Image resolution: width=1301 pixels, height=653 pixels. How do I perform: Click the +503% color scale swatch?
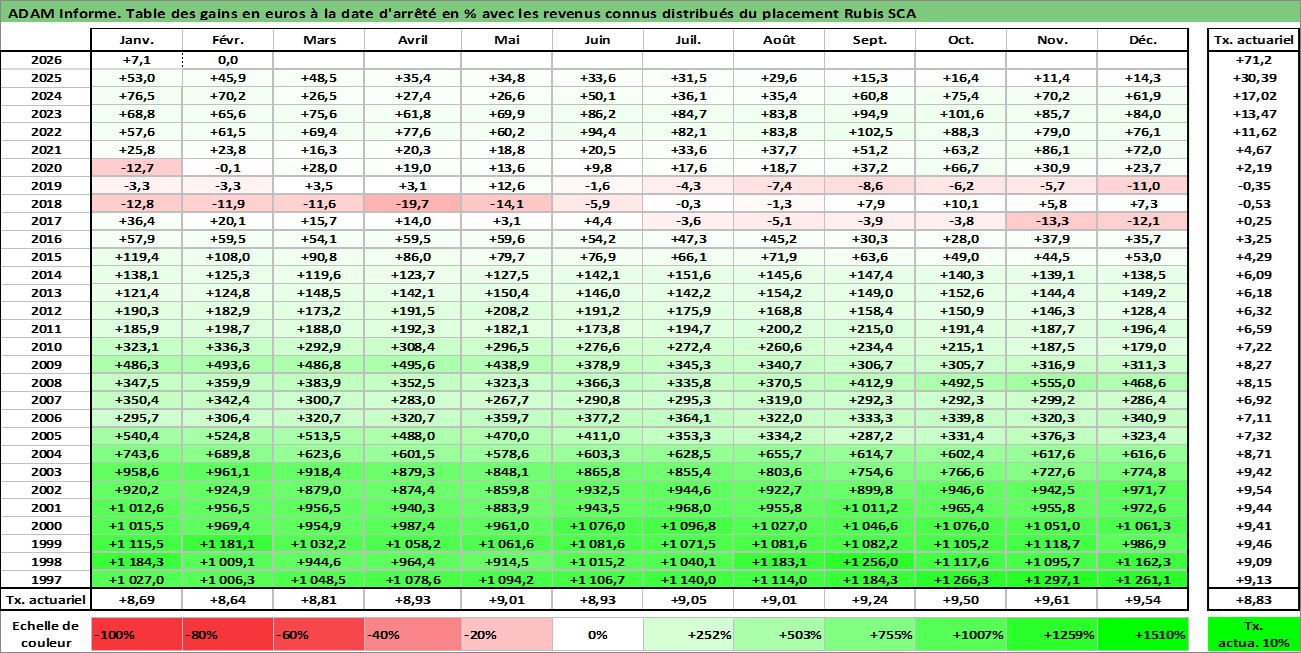(779, 634)
